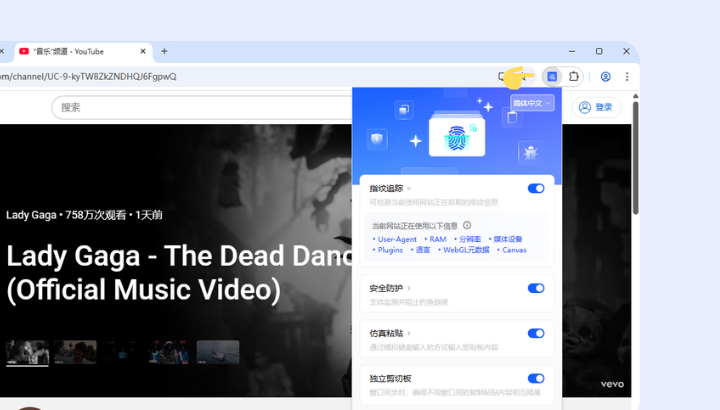Toggle the 独立剪切板 switch

[x=536, y=378]
